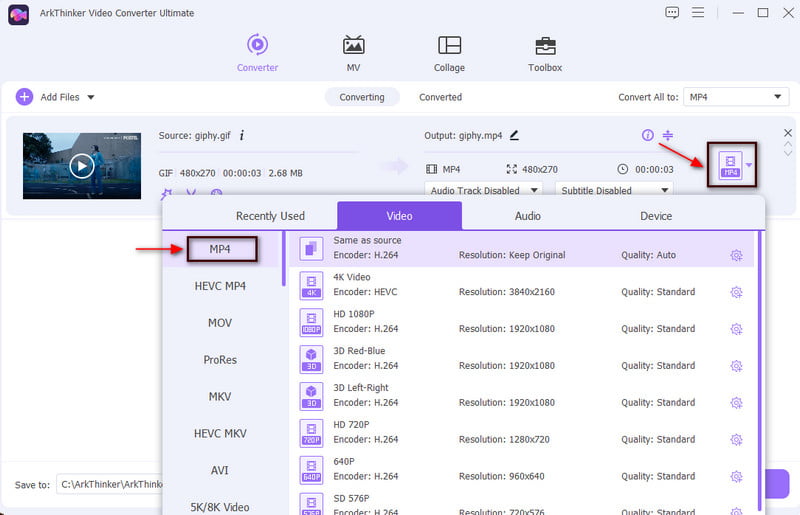800x515 pixels.
Task: Open settings gear for HD 720P
Action: [x=736, y=439]
